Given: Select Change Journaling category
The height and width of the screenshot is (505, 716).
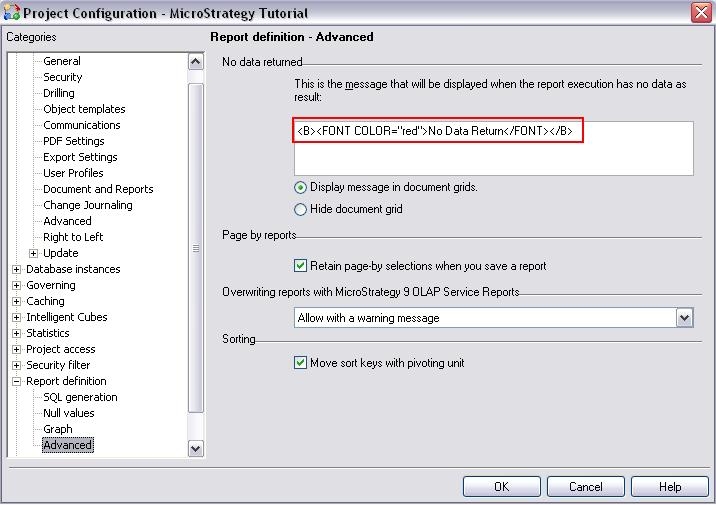Looking at the screenshot, I should coord(88,205).
